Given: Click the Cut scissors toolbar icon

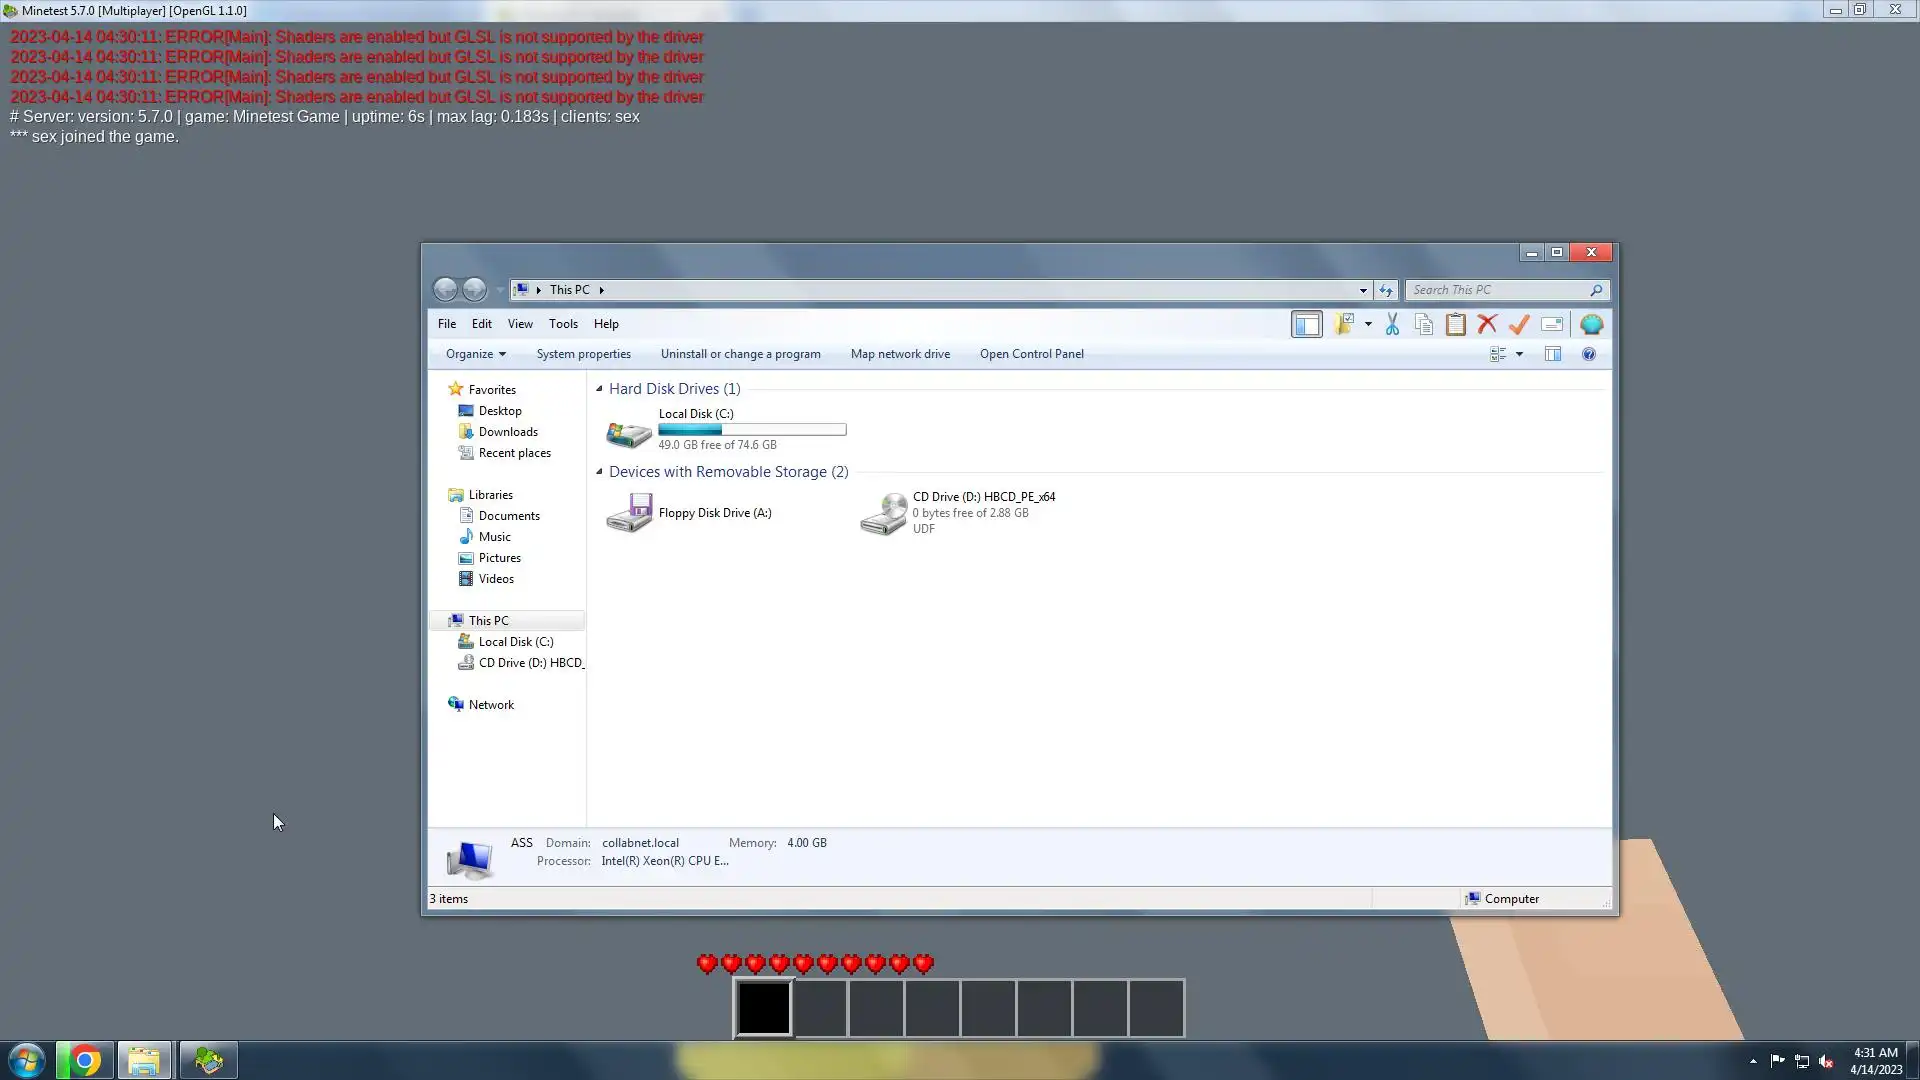Looking at the screenshot, I should (1392, 325).
